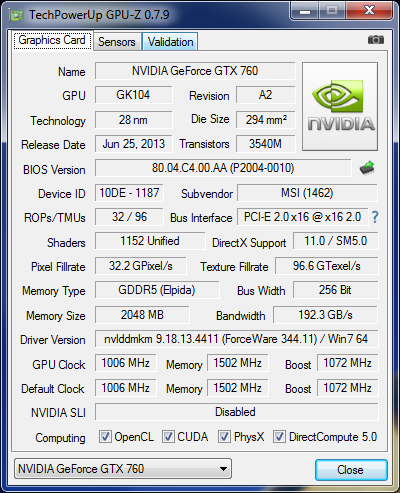400x493 pixels.
Task: Click the Subvendor field MSI (1462)
Action: point(307,193)
